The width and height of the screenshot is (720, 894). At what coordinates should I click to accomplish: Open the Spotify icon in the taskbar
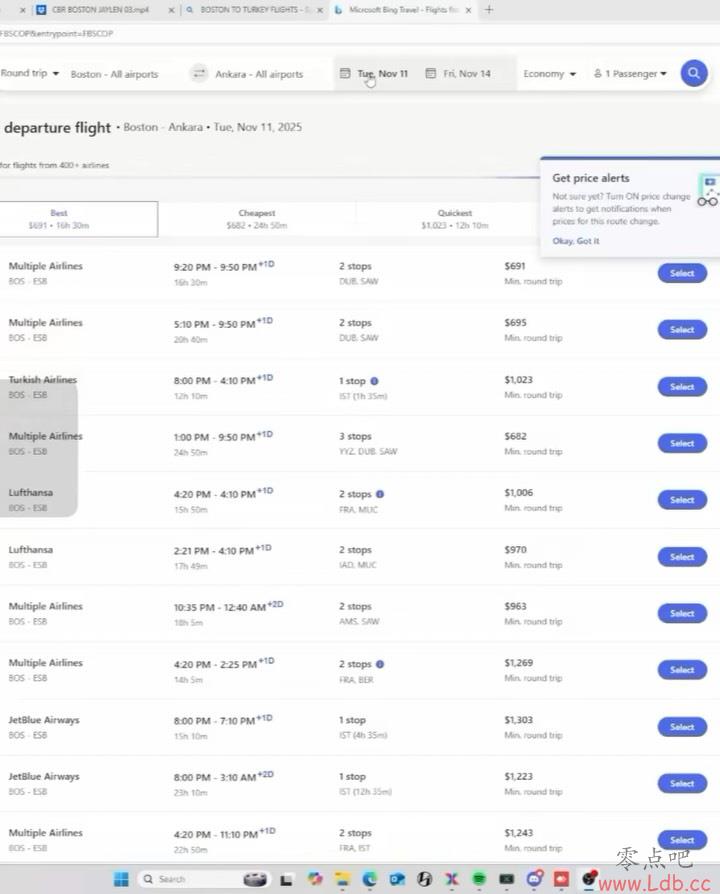[x=478, y=879]
